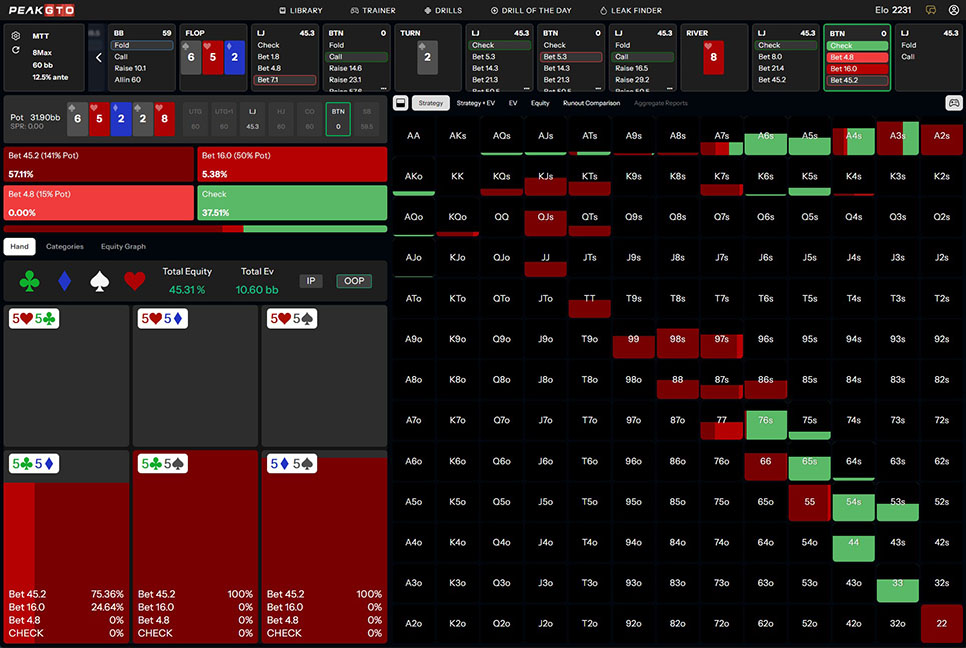Open the chat feedback icon near Elo

tap(931, 10)
